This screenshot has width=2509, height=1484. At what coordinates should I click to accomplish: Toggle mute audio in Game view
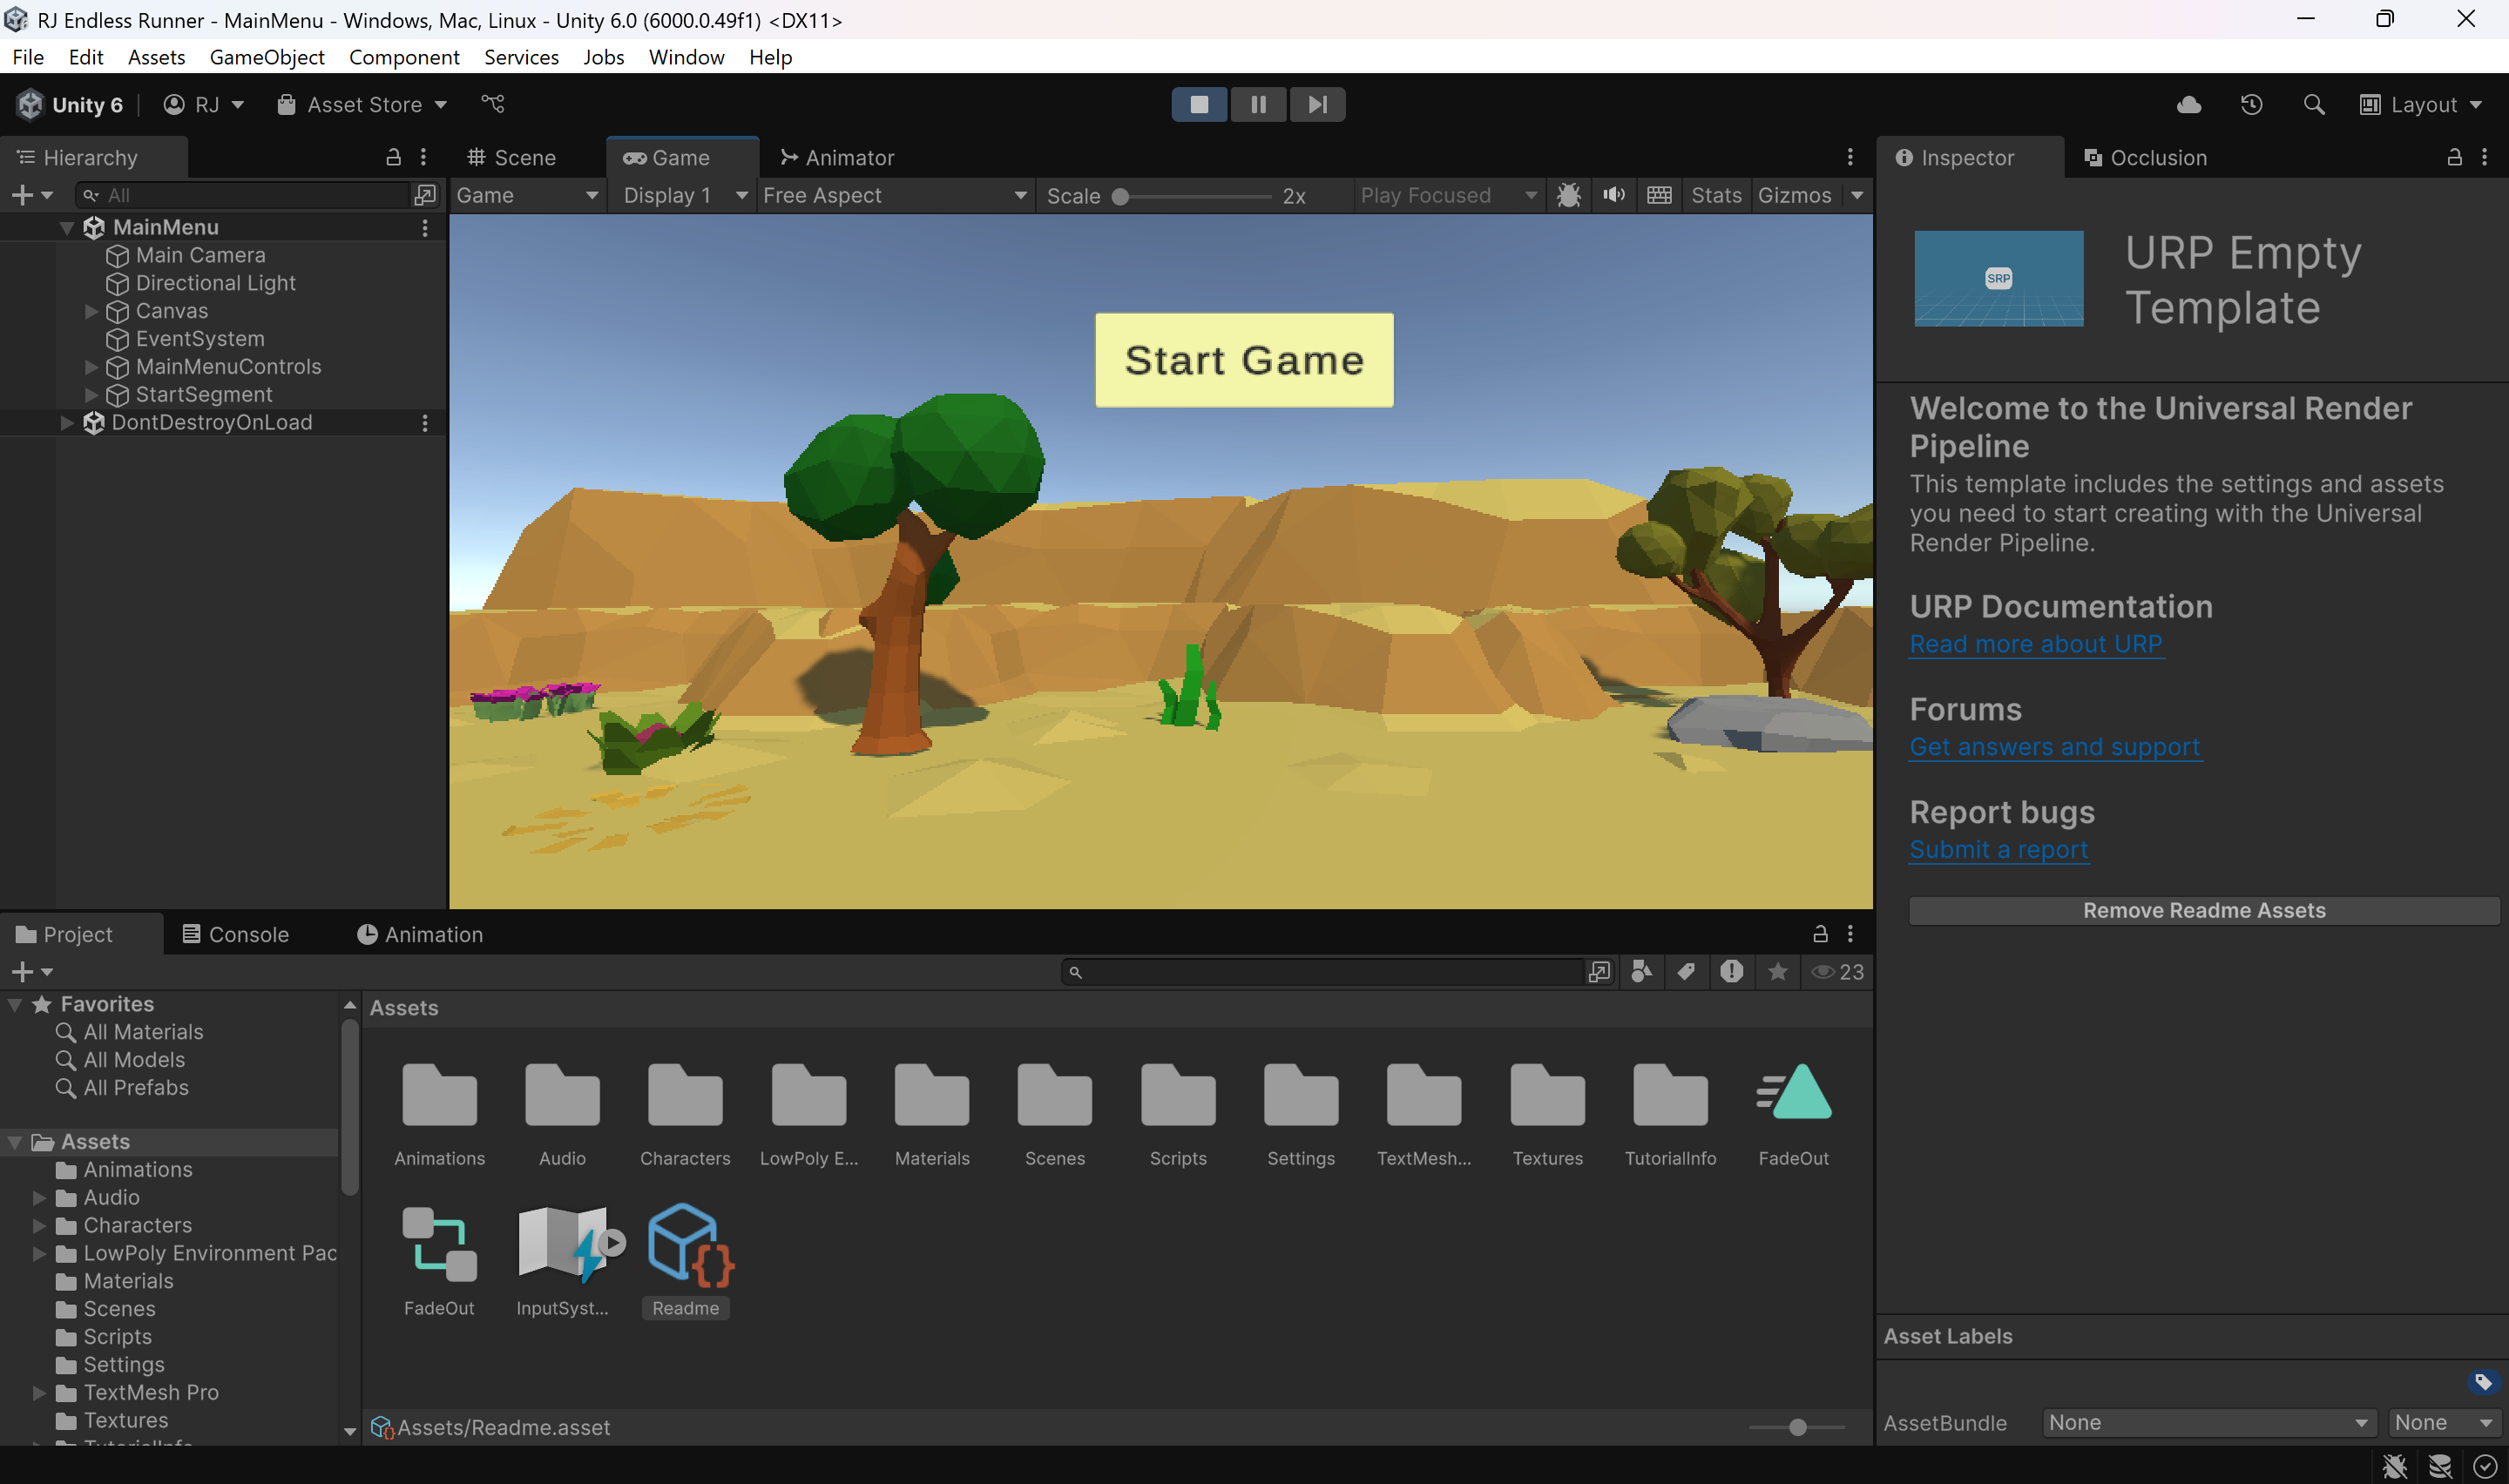coord(1613,195)
